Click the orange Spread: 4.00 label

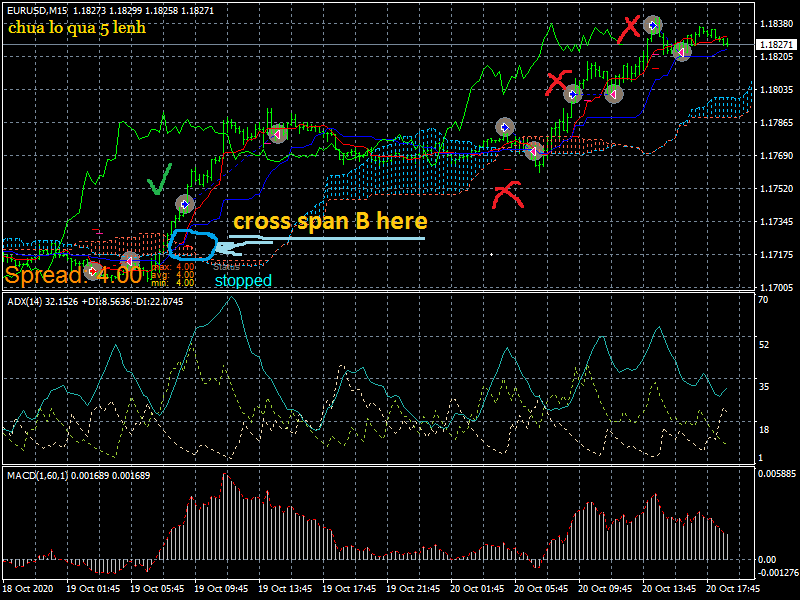[73, 275]
